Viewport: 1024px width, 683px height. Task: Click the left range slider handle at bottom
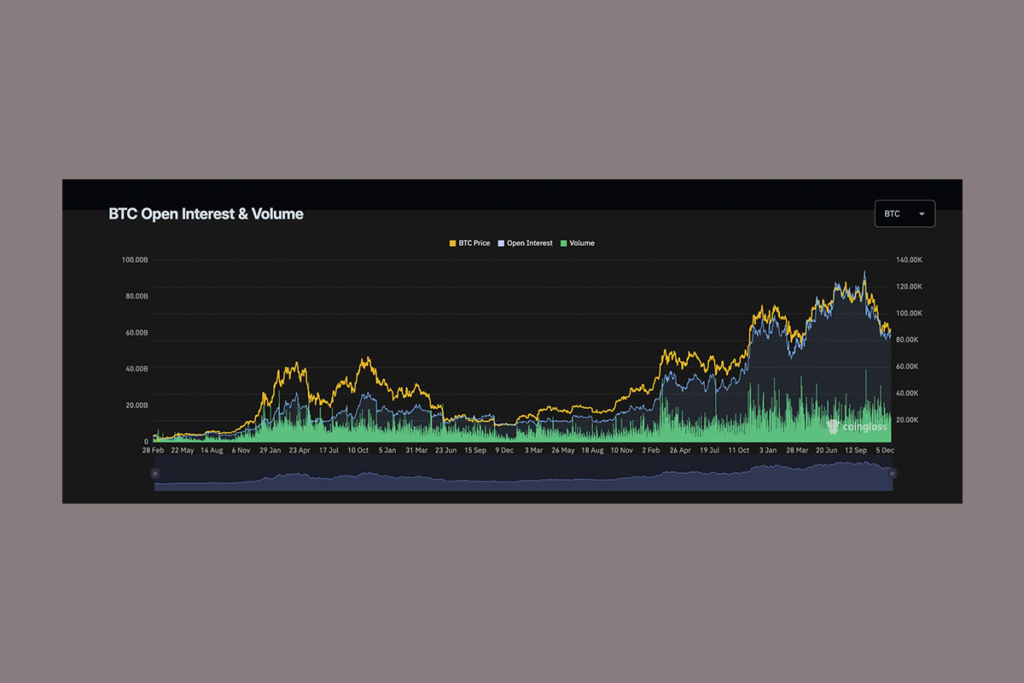tap(157, 473)
